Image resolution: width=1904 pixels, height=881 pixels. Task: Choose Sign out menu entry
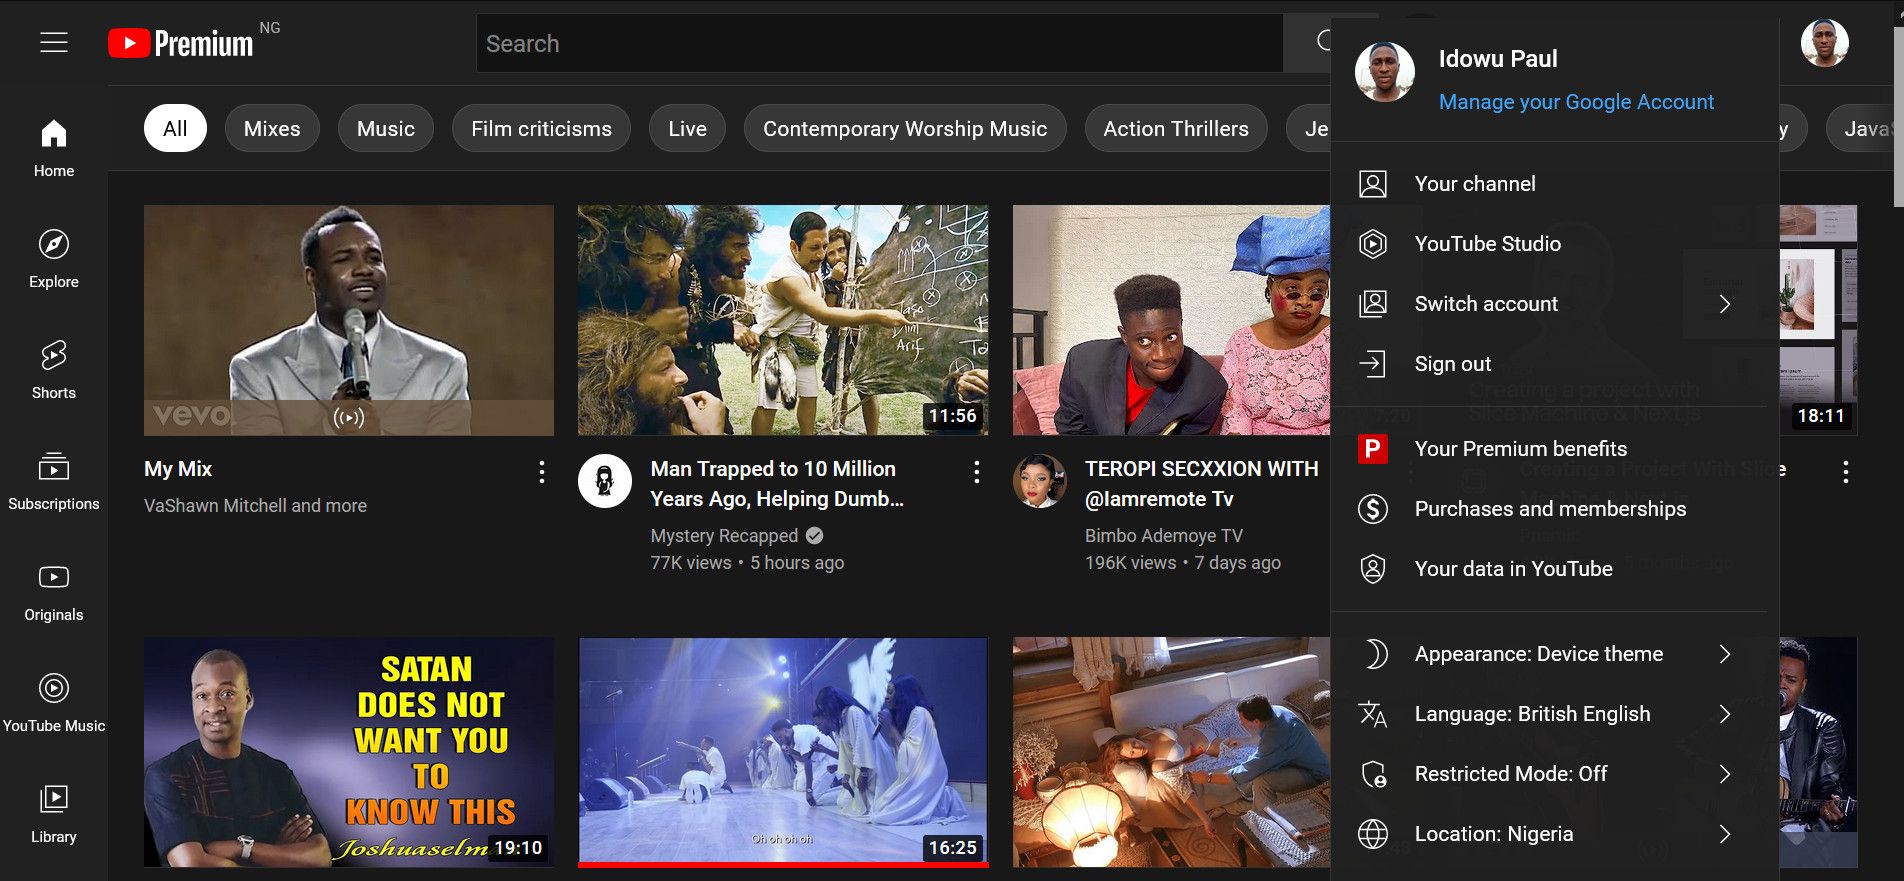(x=1555, y=364)
